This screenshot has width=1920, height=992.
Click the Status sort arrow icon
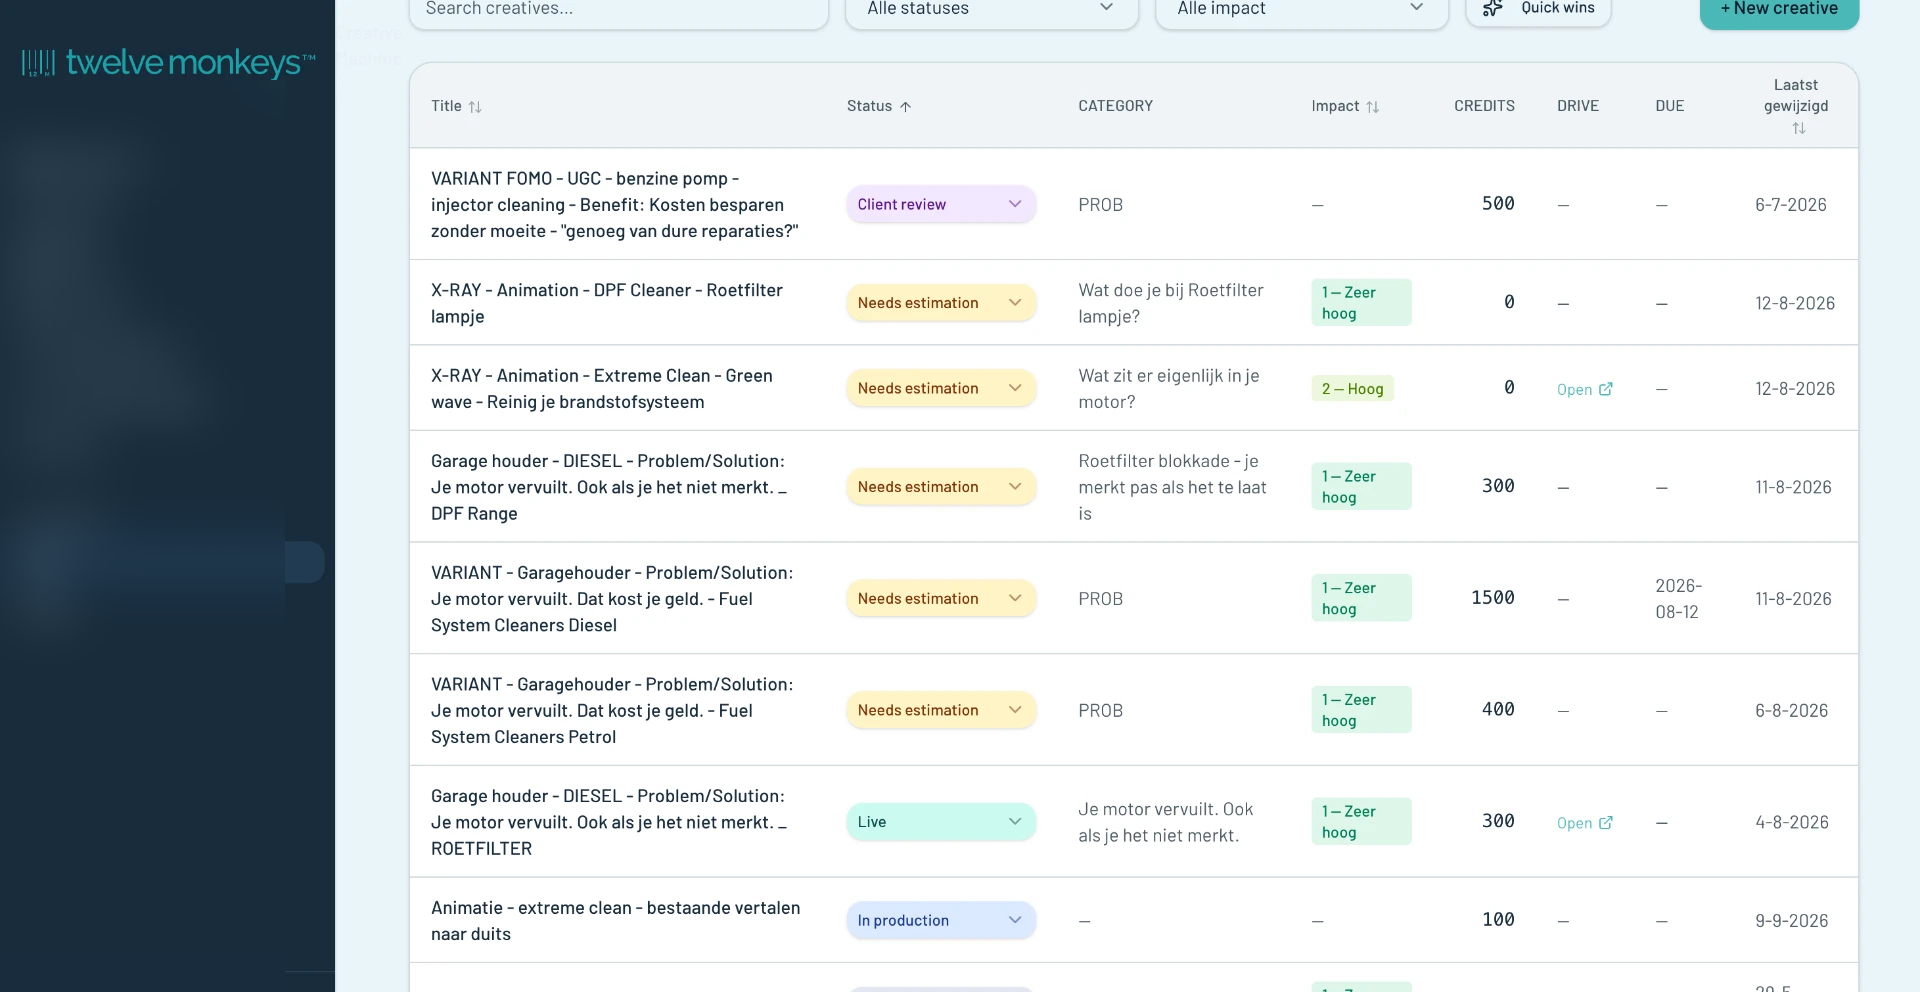[x=905, y=107]
